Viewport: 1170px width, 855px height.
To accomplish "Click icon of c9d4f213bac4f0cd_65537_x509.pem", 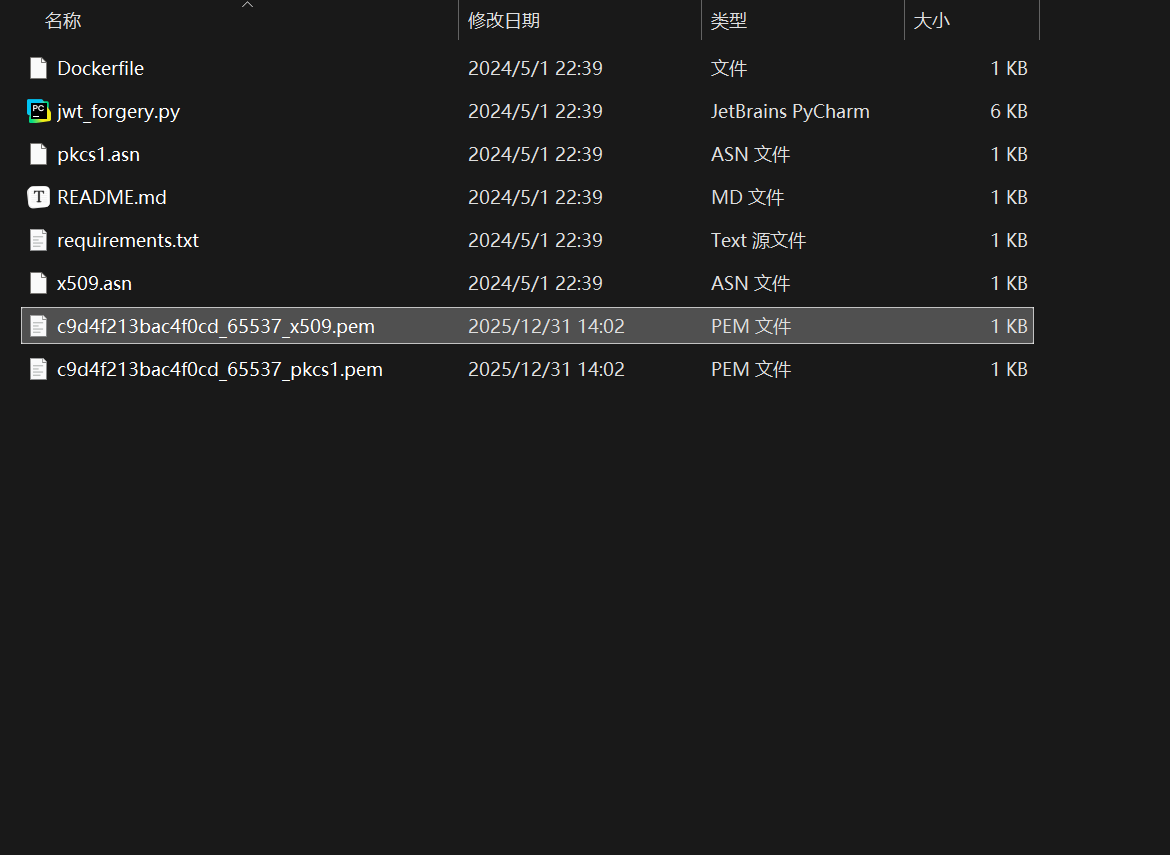I will click(38, 326).
